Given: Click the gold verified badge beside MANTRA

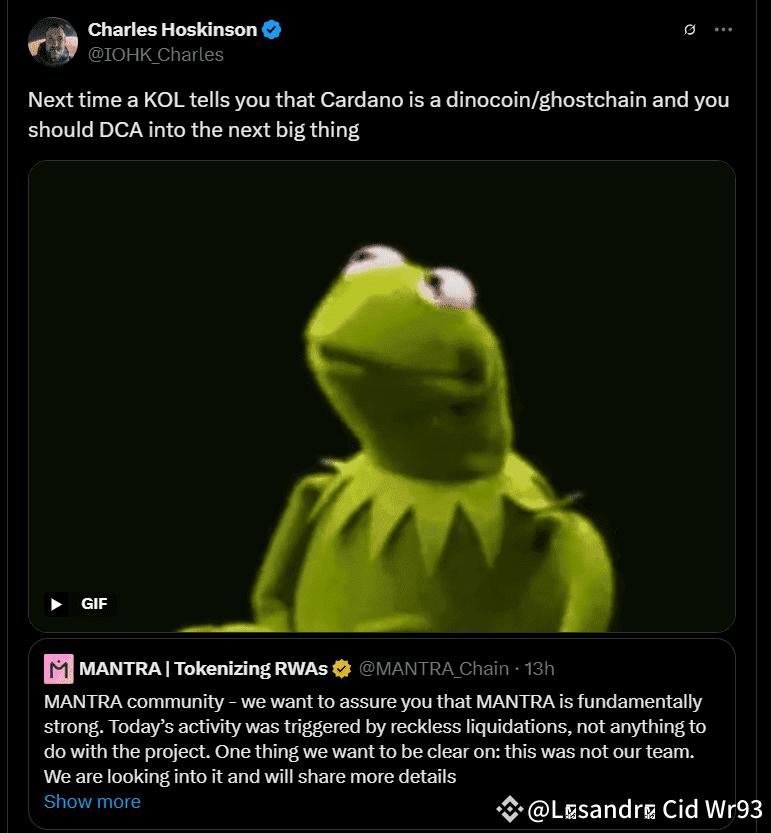Looking at the screenshot, I should click(342, 668).
